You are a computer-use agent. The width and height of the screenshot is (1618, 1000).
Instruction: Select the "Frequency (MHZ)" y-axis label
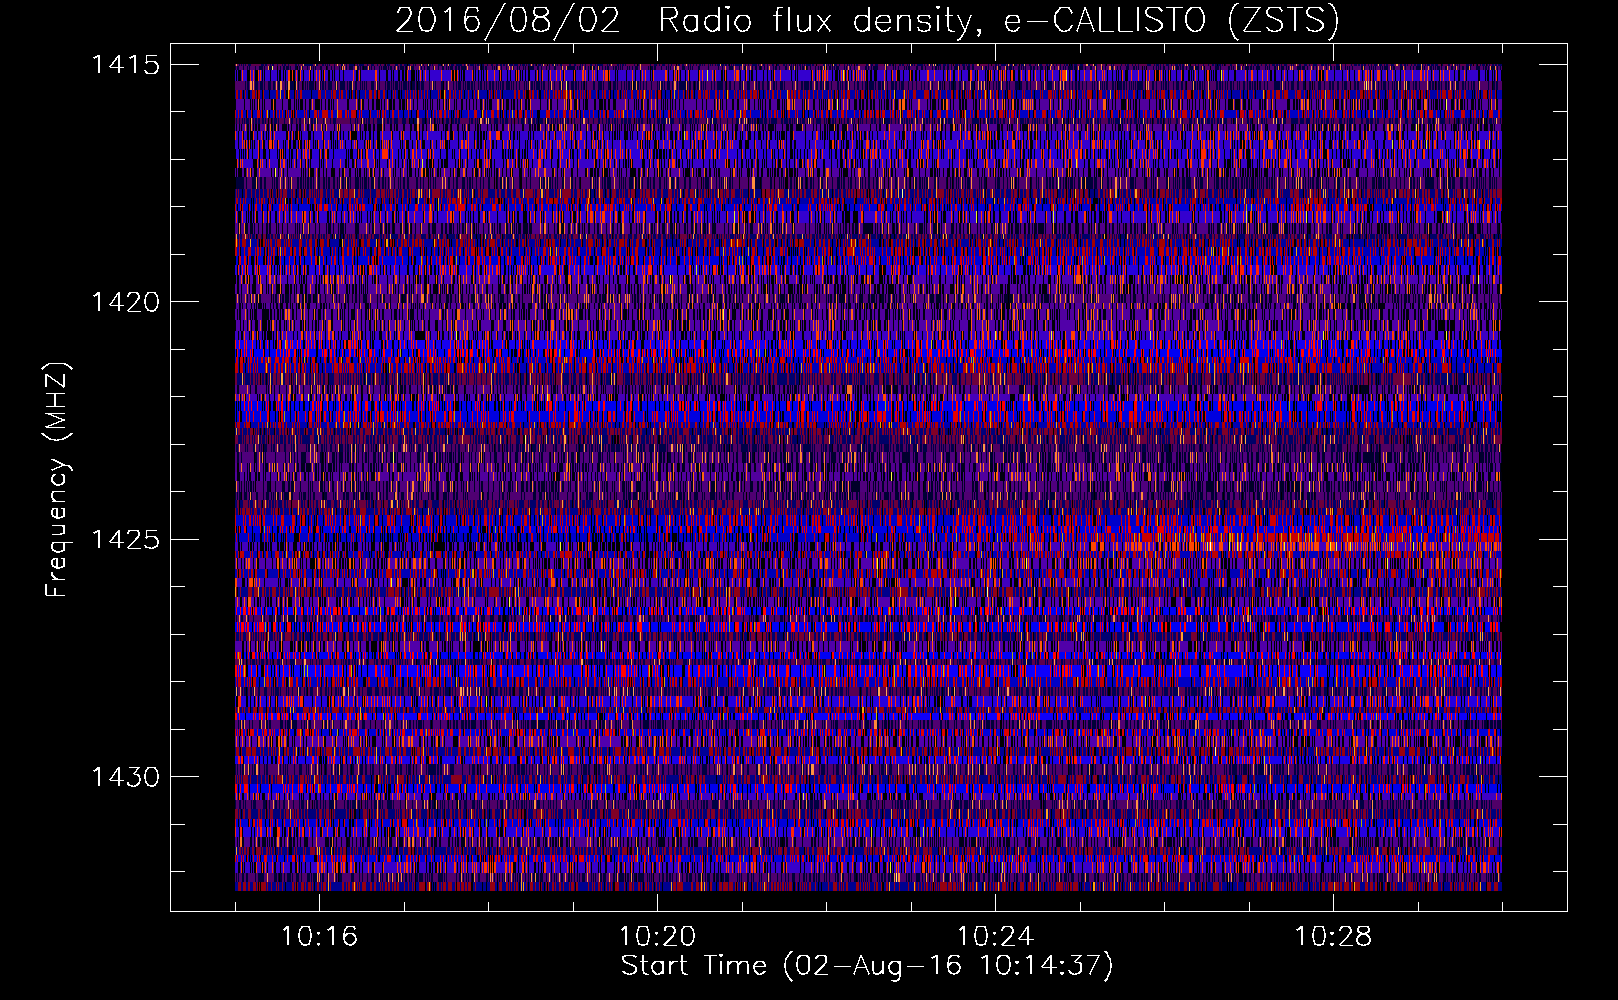(58, 480)
